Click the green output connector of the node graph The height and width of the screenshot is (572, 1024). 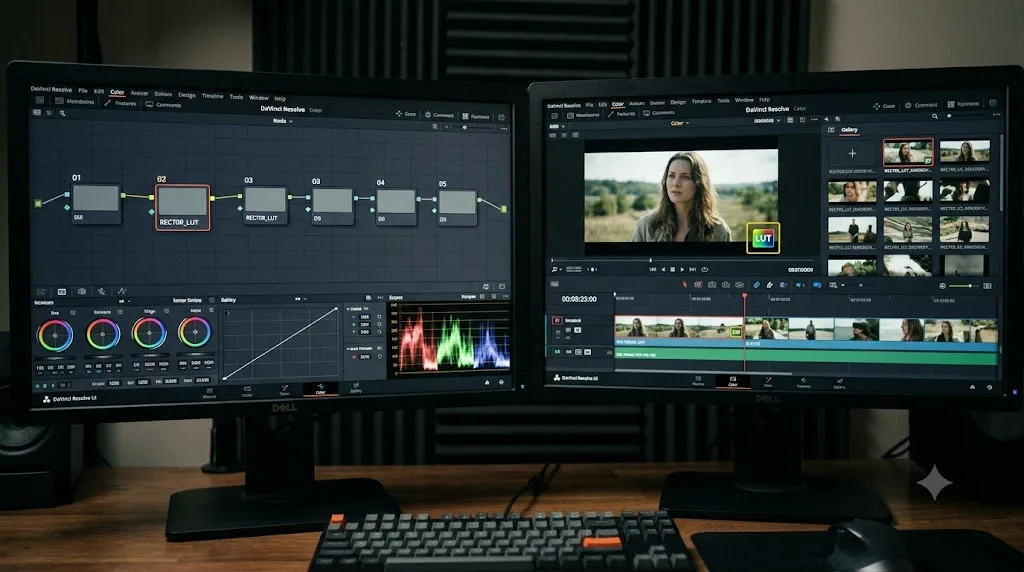point(504,208)
